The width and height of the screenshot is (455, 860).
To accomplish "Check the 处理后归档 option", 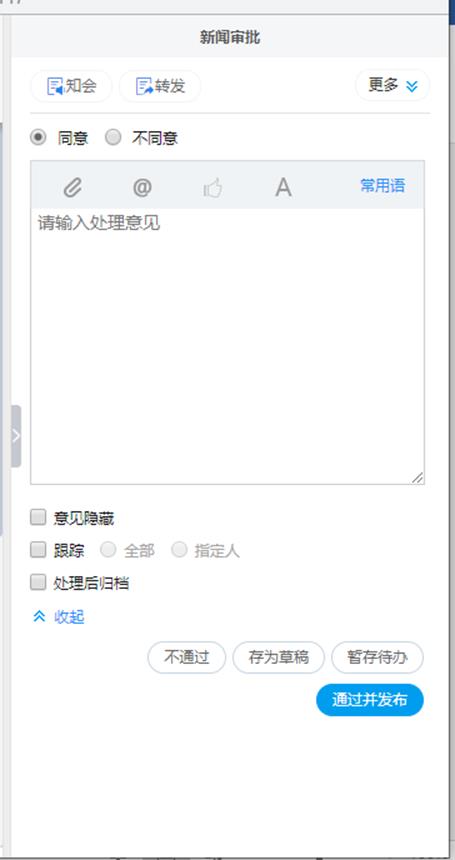I will point(38,582).
